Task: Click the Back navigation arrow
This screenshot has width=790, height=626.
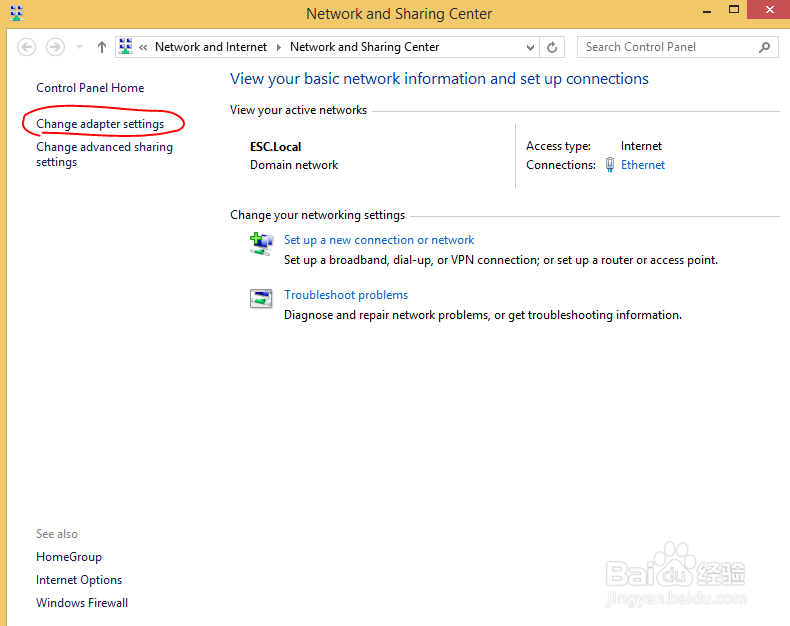Action: click(x=26, y=47)
